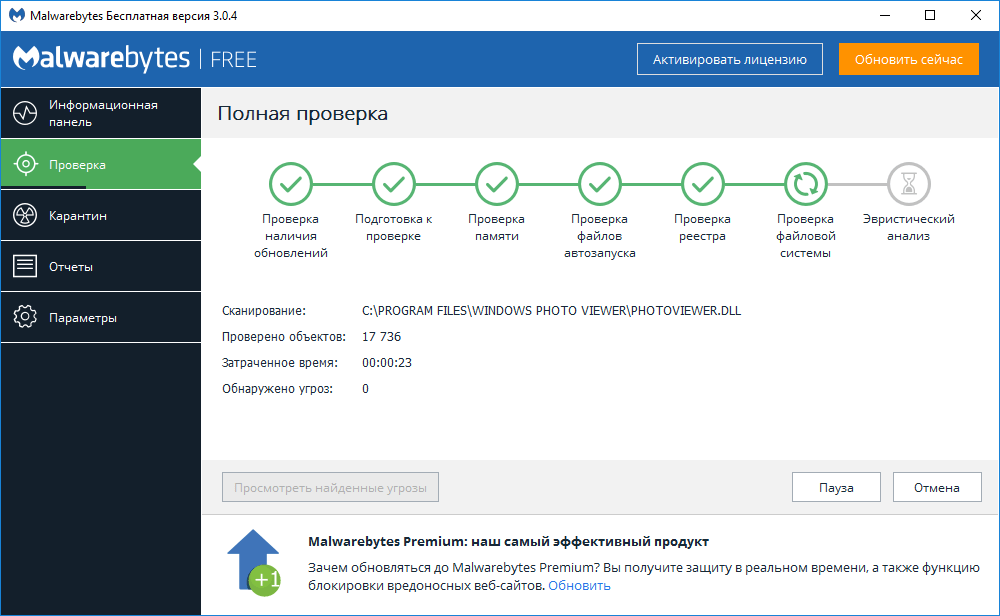This screenshot has width=1000, height=616.
Task: Click the Подготовка к проверке checkmark icon
Action: (394, 184)
